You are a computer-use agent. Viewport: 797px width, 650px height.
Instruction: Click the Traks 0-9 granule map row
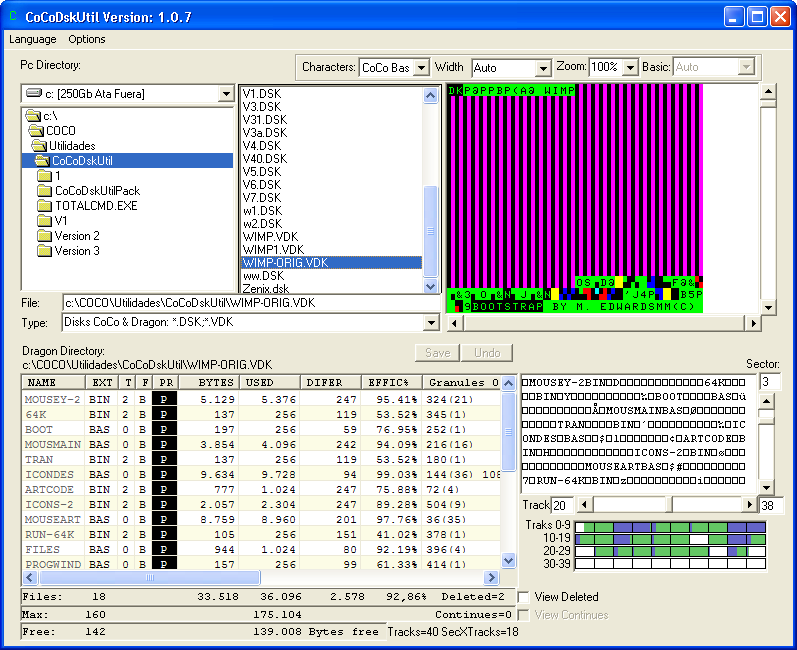(x=670, y=527)
